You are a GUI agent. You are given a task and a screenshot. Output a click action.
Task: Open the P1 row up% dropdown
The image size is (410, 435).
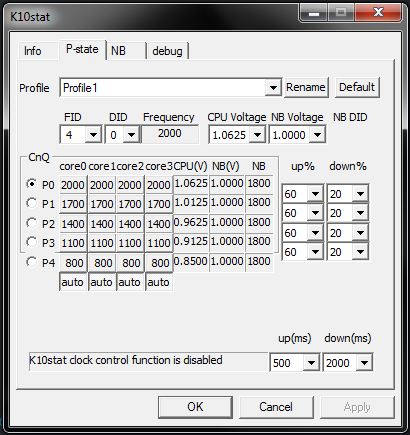pyautogui.click(x=315, y=213)
